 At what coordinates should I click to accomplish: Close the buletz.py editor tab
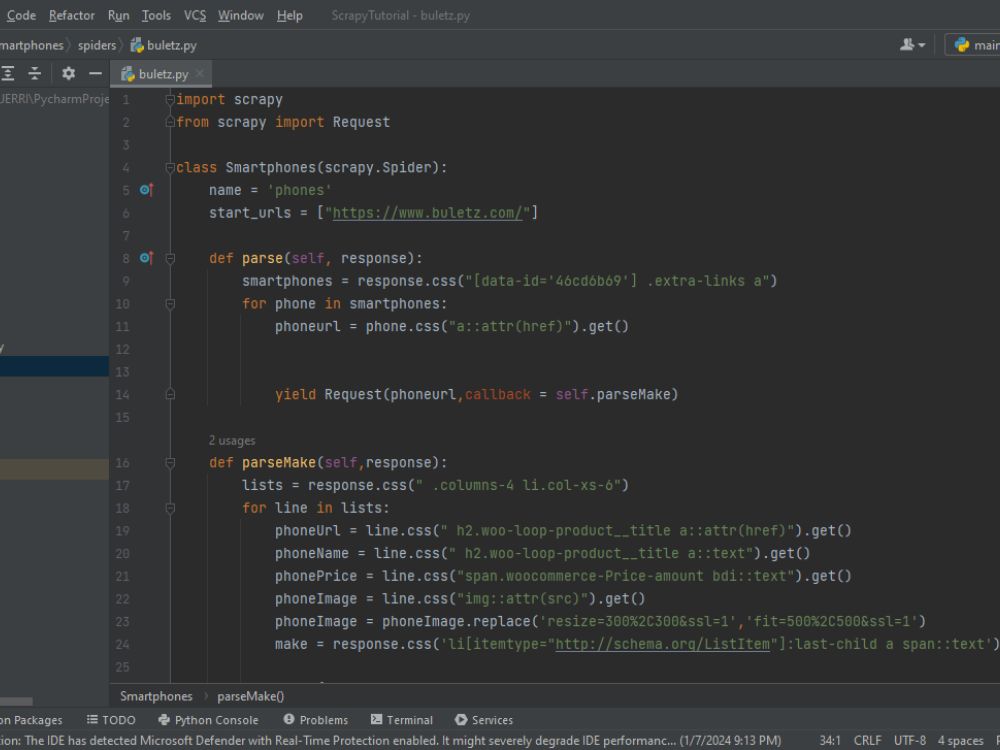(200, 73)
